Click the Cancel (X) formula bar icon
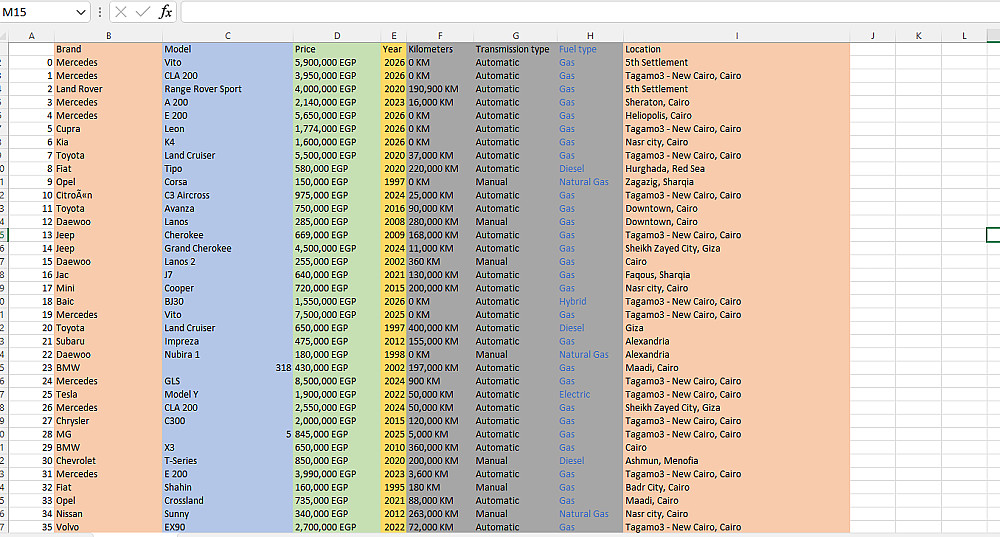1000x537 pixels. coord(121,12)
